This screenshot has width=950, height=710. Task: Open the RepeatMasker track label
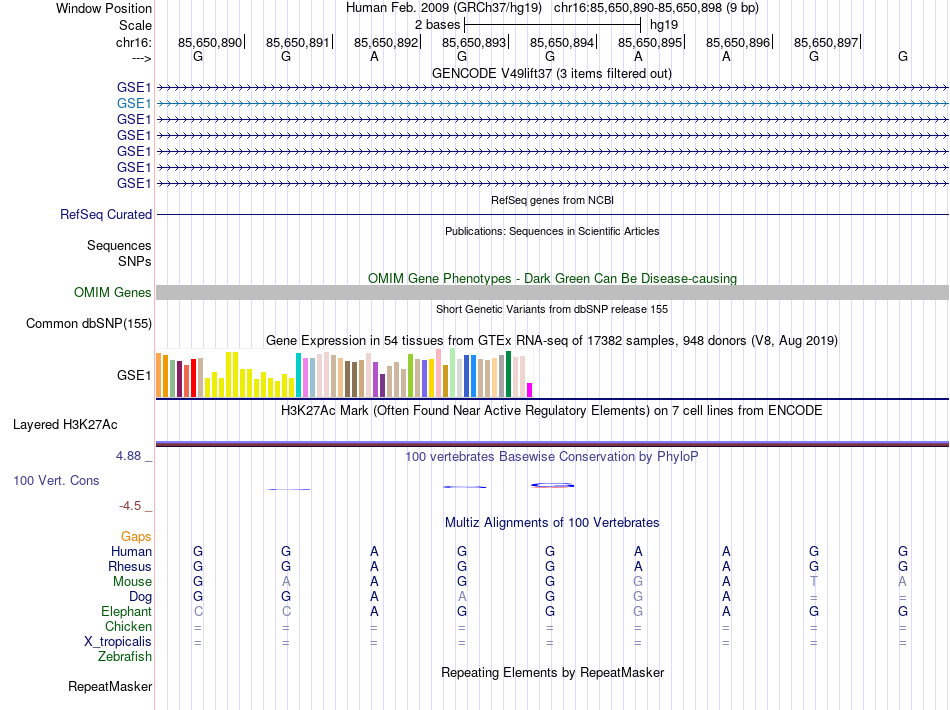click(110, 687)
